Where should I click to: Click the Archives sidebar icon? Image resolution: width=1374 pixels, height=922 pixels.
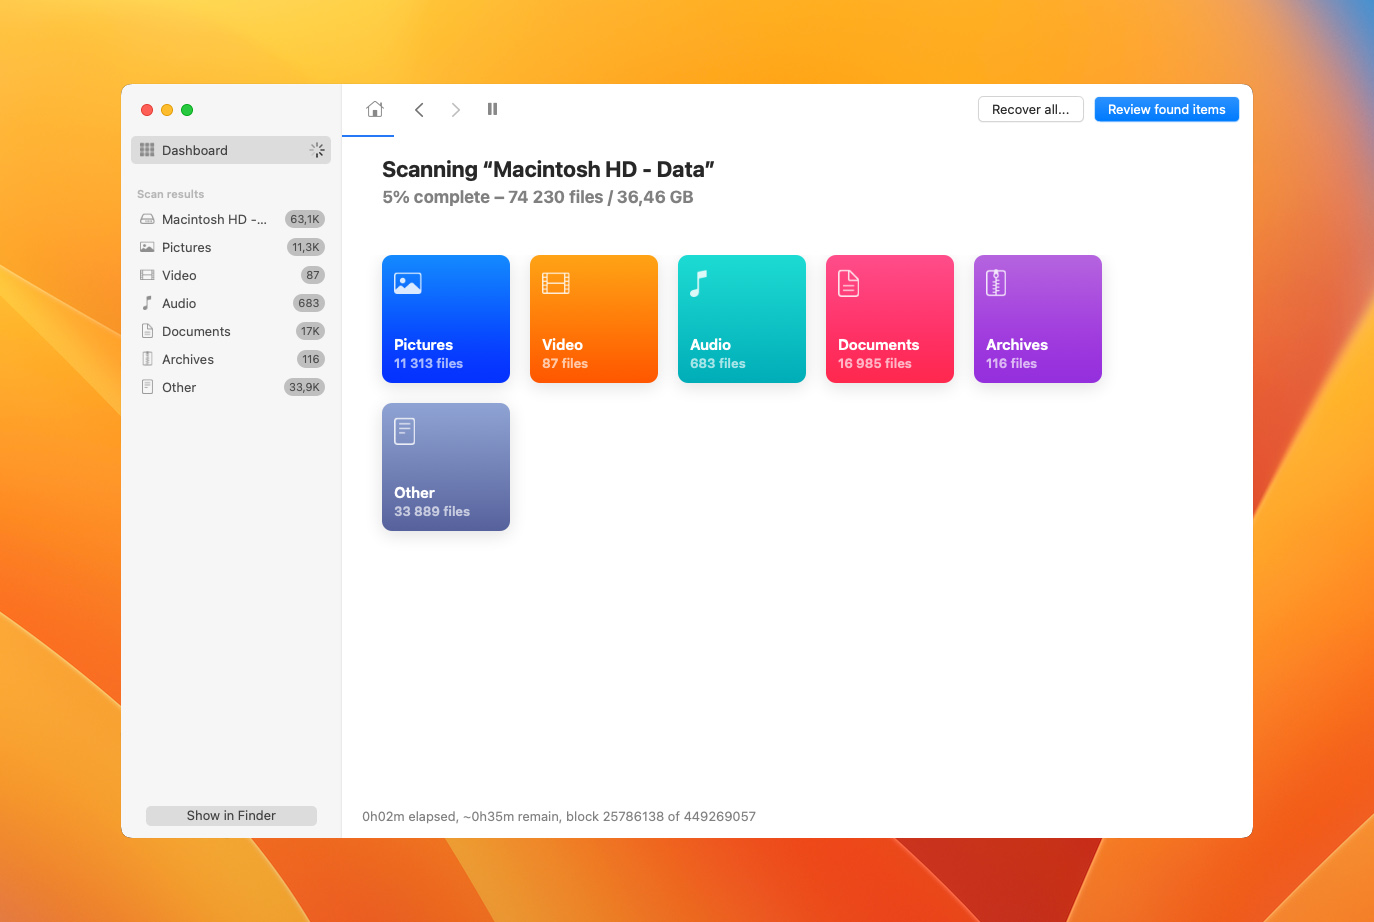point(147,359)
